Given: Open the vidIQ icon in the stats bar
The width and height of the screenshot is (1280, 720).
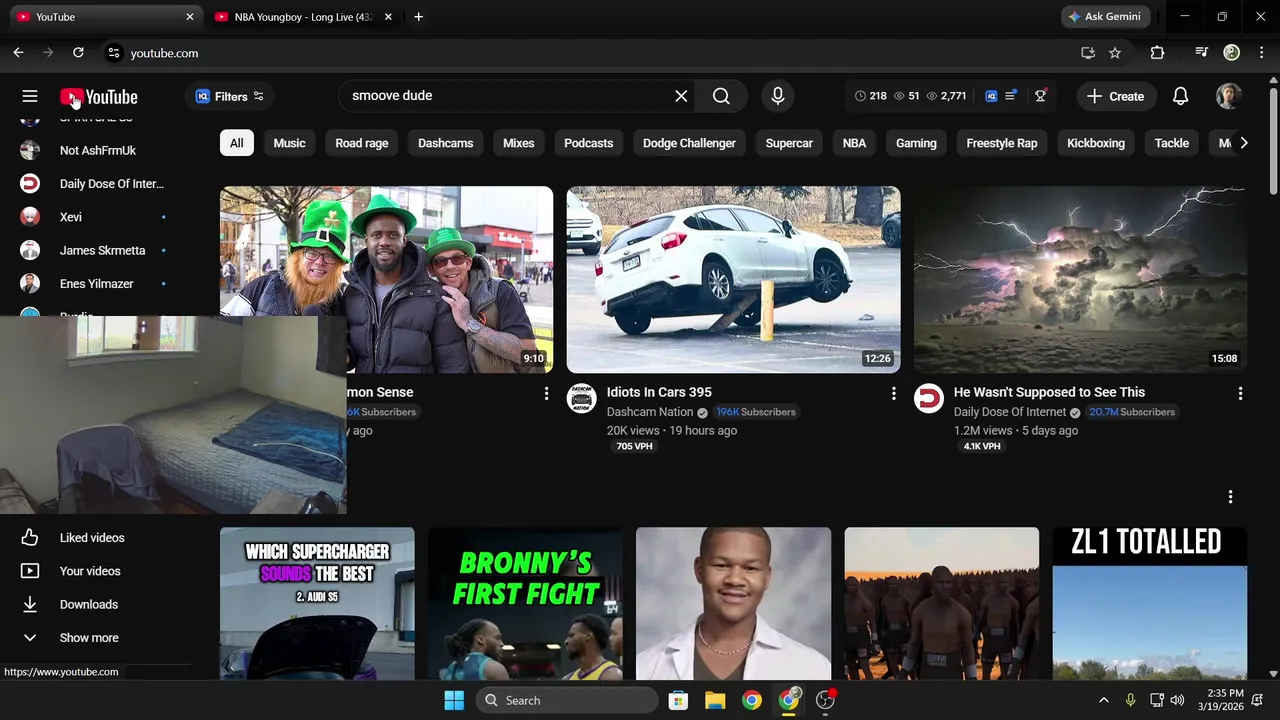Looking at the screenshot, I should (x=991, y=96).
